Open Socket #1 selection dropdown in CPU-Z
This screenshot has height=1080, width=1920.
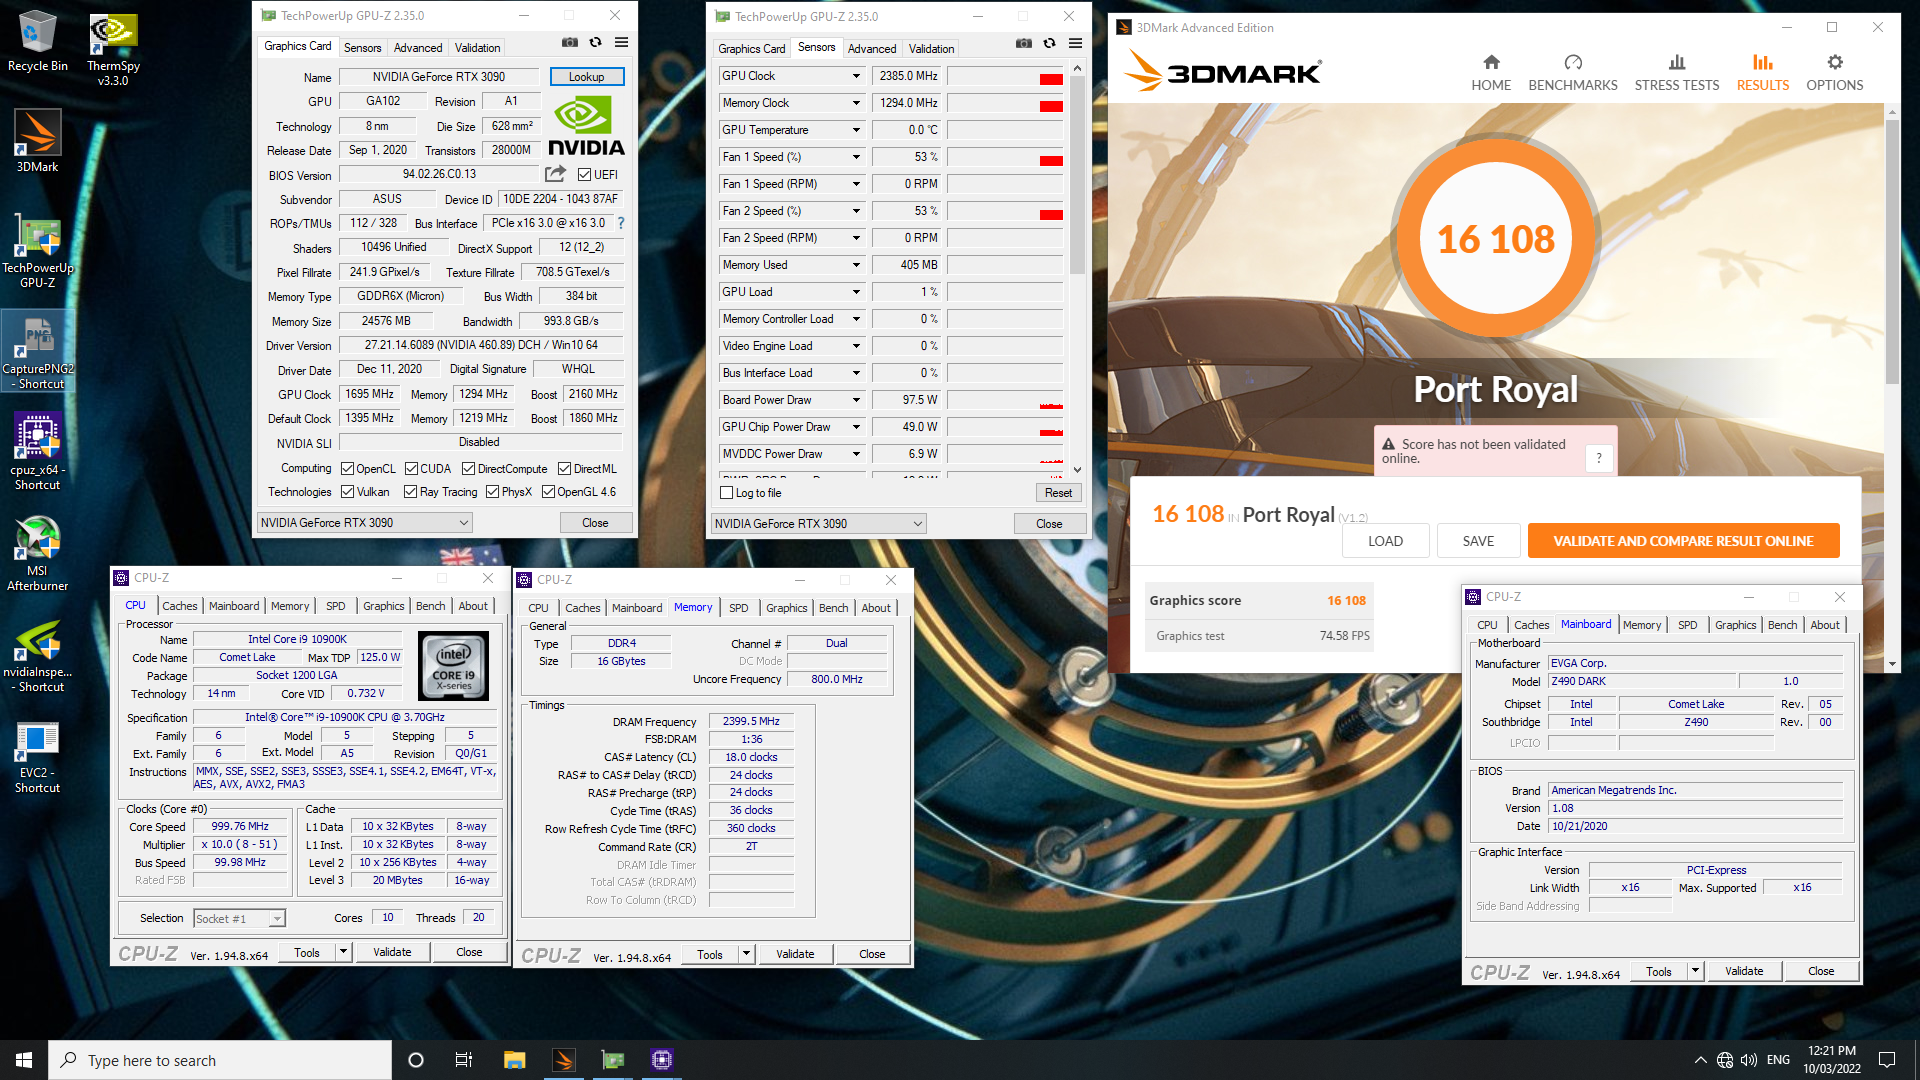[239, 918]
